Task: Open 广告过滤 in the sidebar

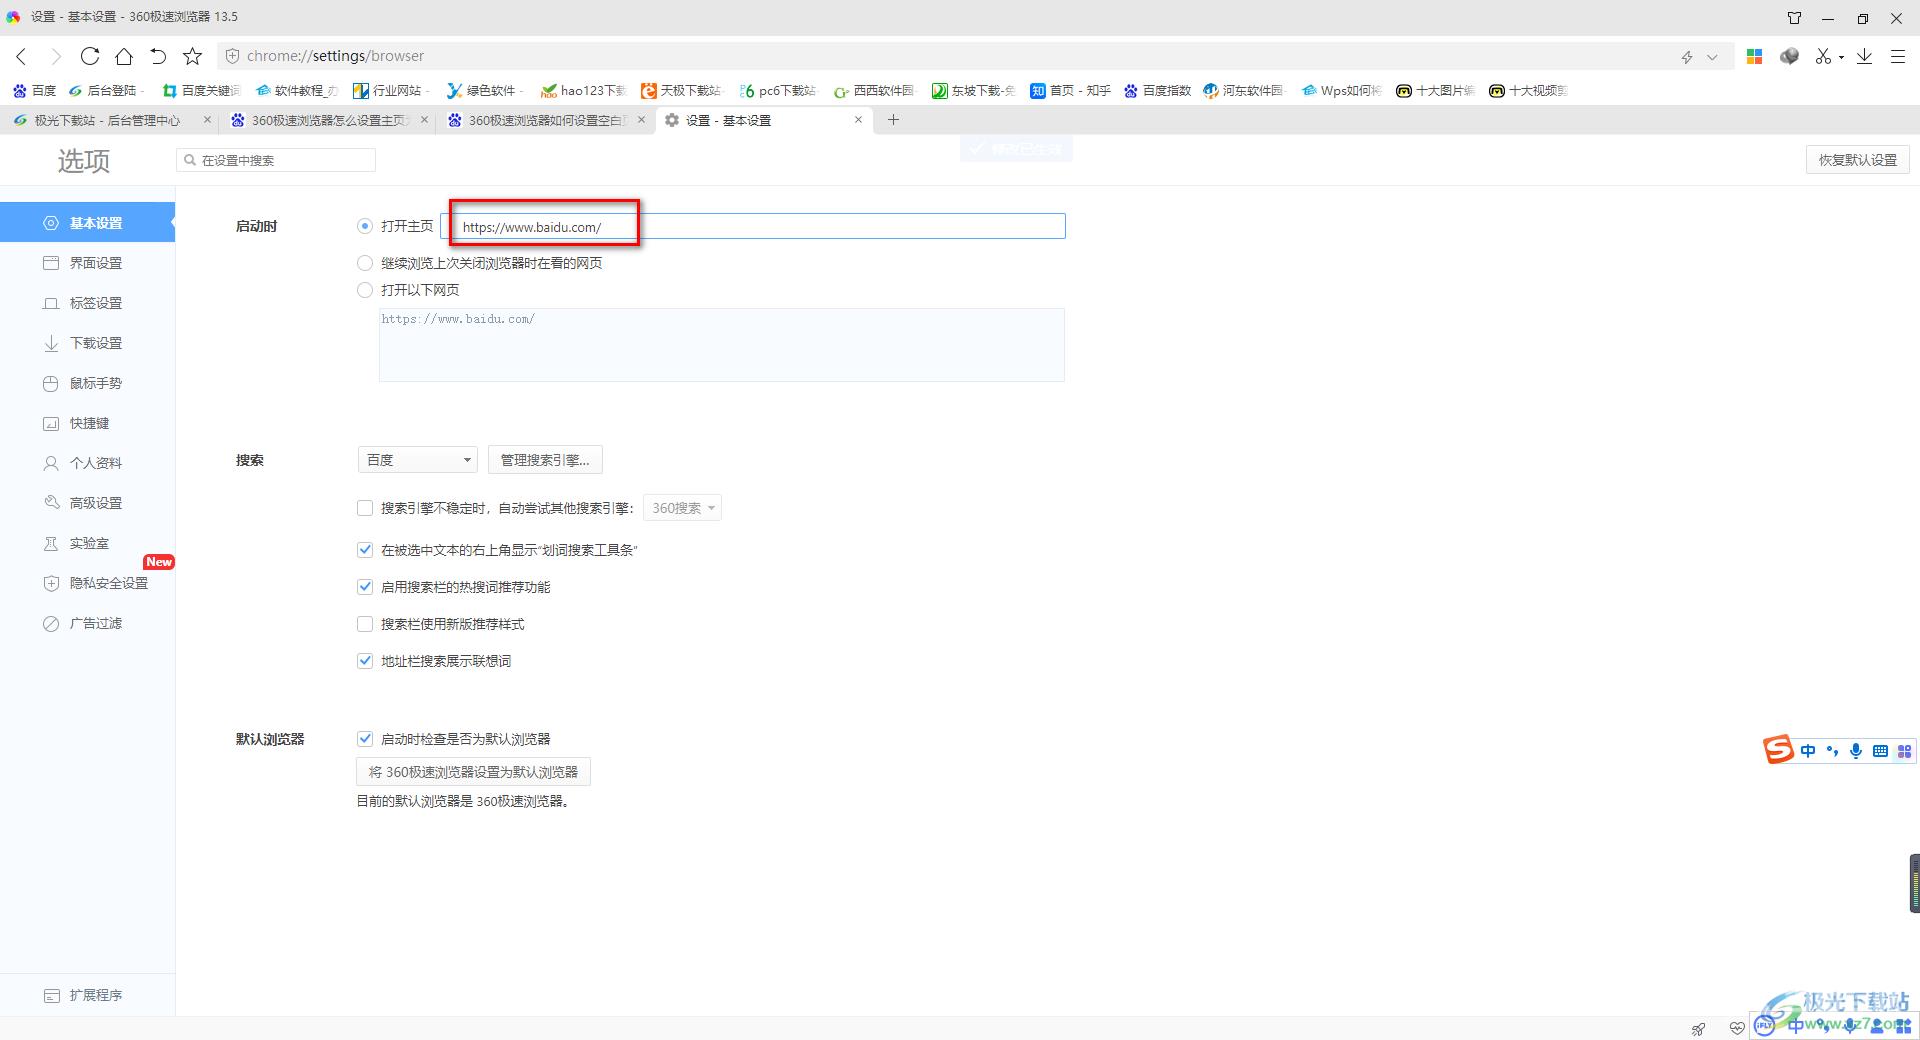Action: pyautogui.click(x=87, y=623)
